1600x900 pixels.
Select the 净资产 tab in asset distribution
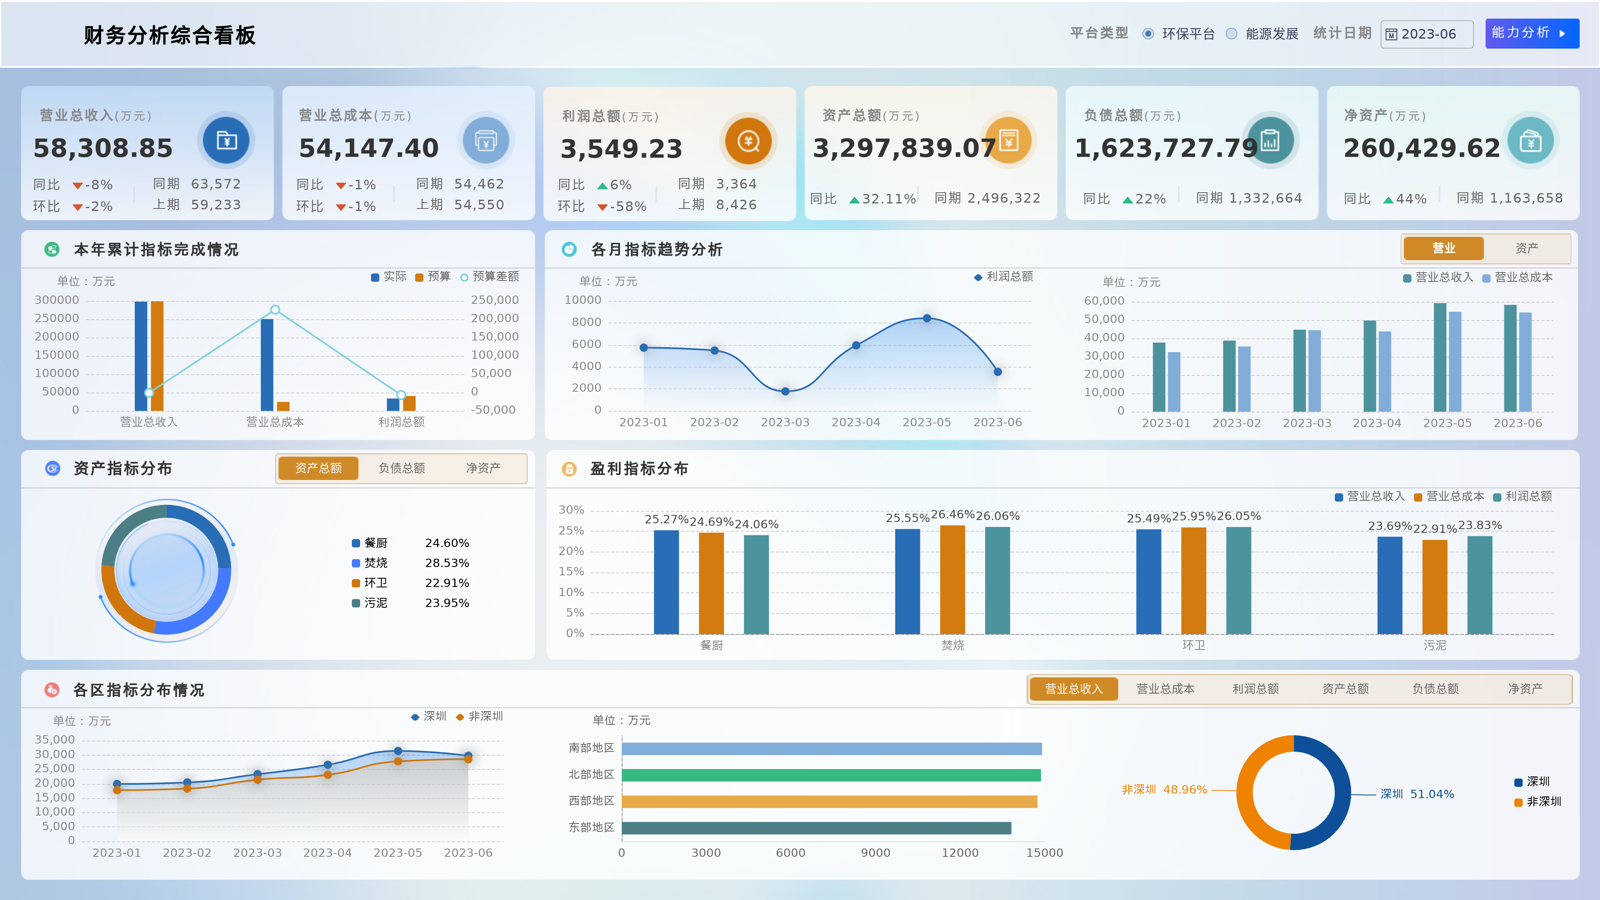pyautogui.click(x=483, y=468)
